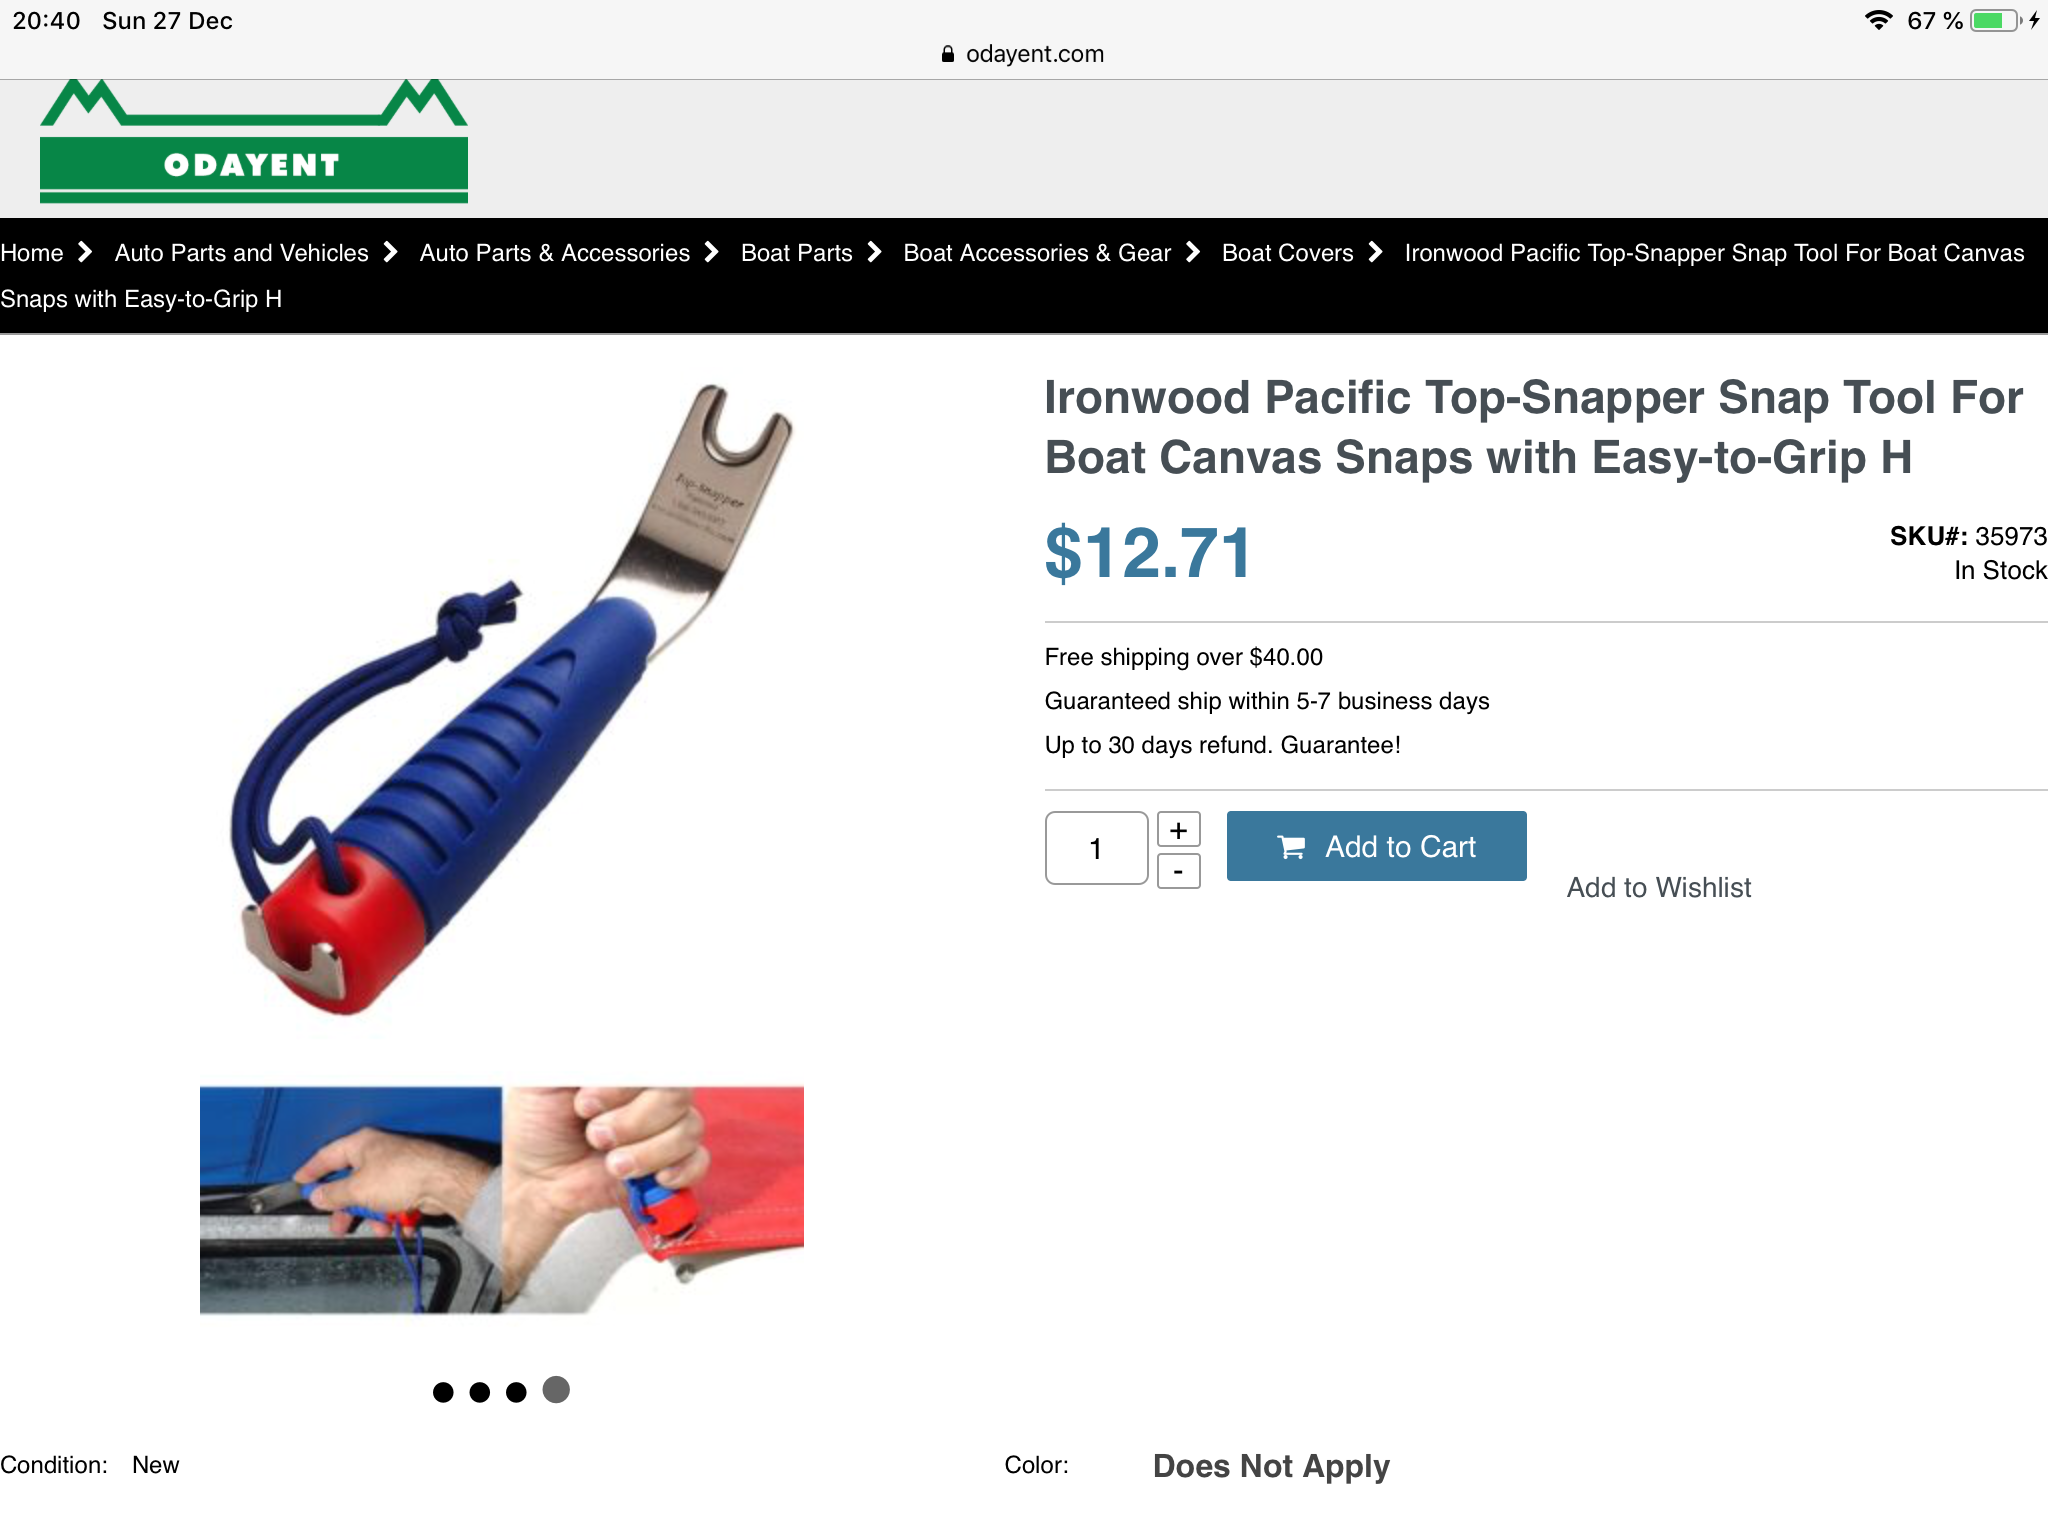Click the chevron after Boat Parts breadcrumb
The width and height of the screenshot is (2048, 1536).
875,252
